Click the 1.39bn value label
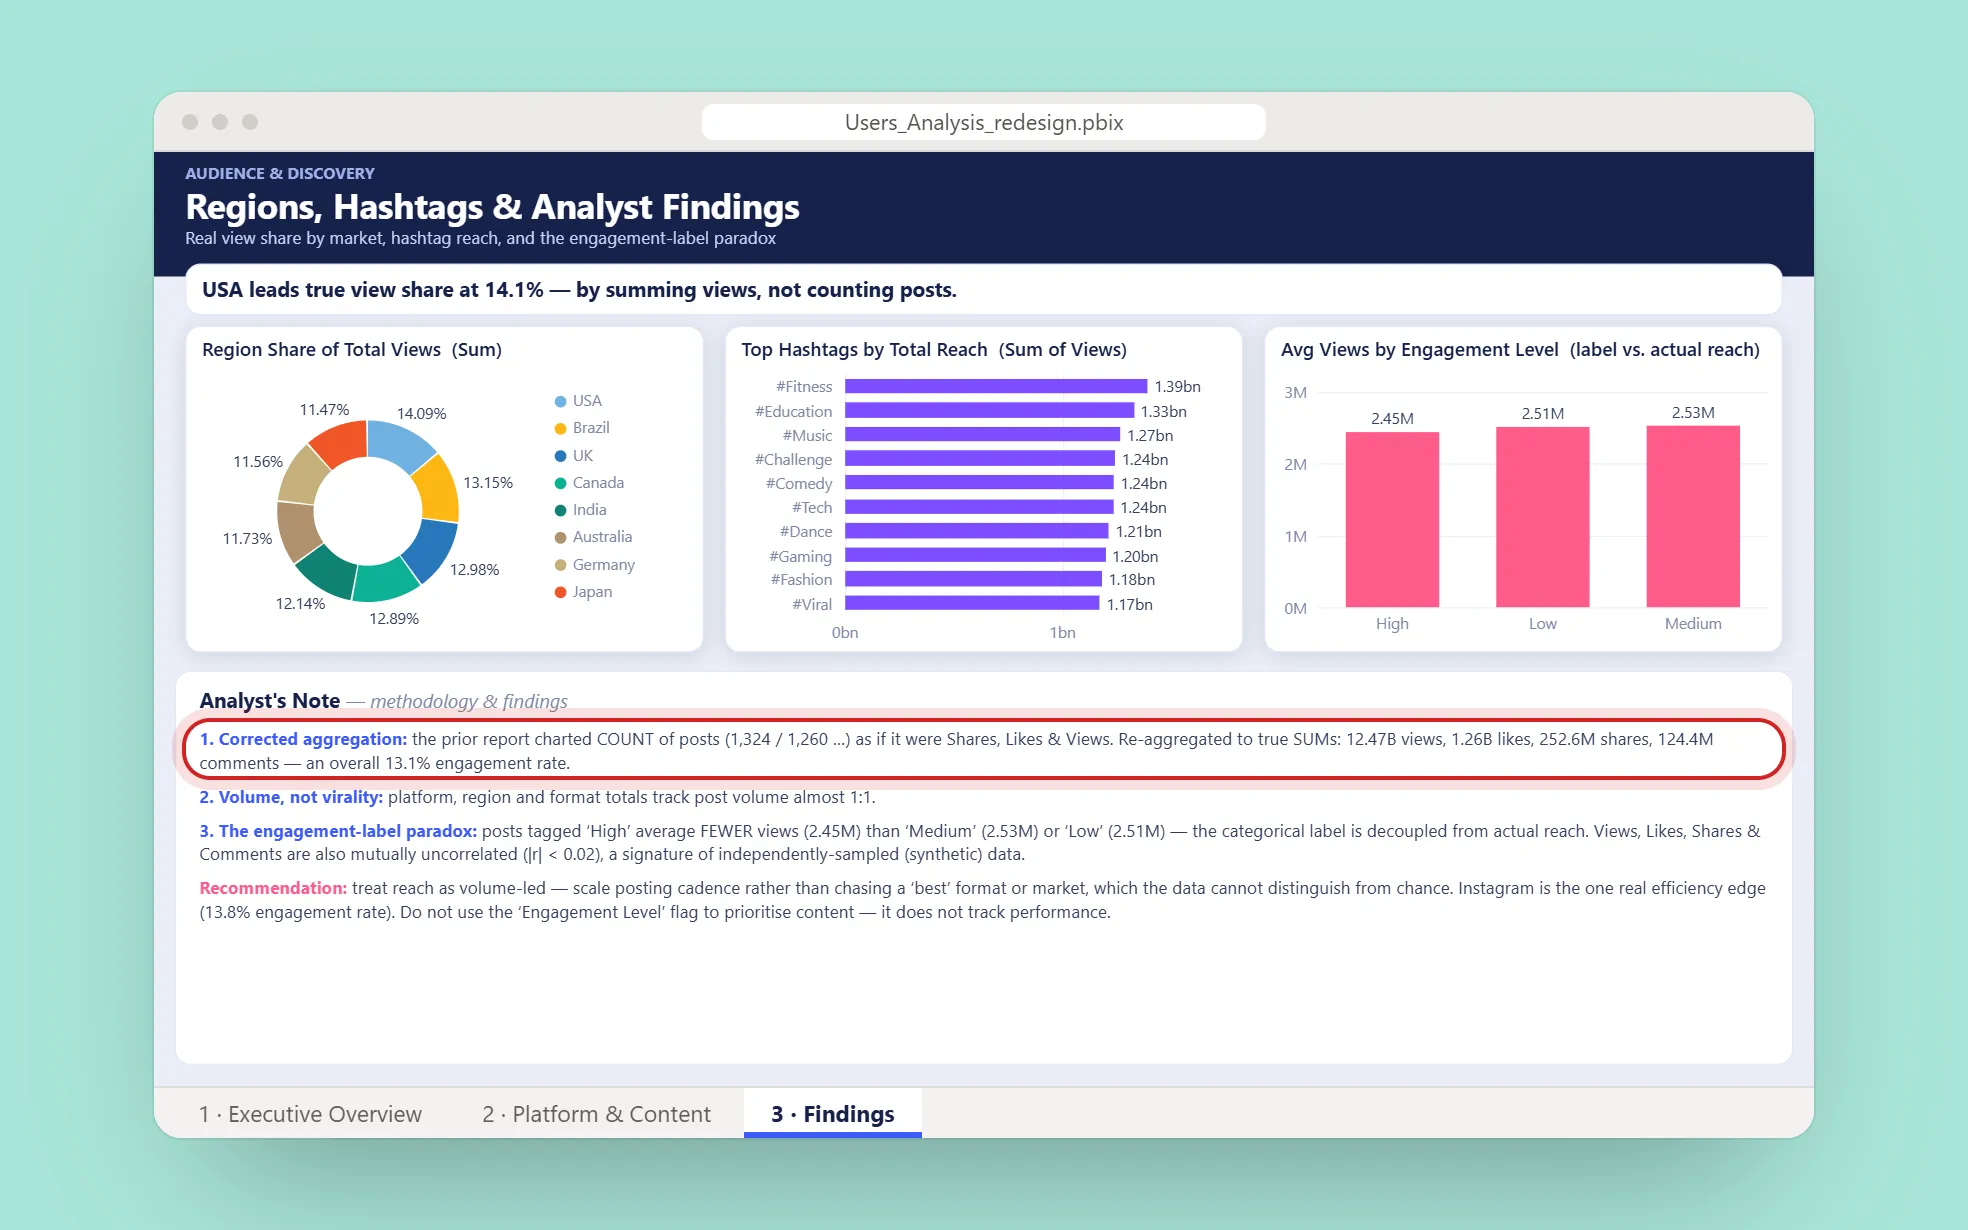Screen dimensions: 1968x1230 (x=1177, y=386)
